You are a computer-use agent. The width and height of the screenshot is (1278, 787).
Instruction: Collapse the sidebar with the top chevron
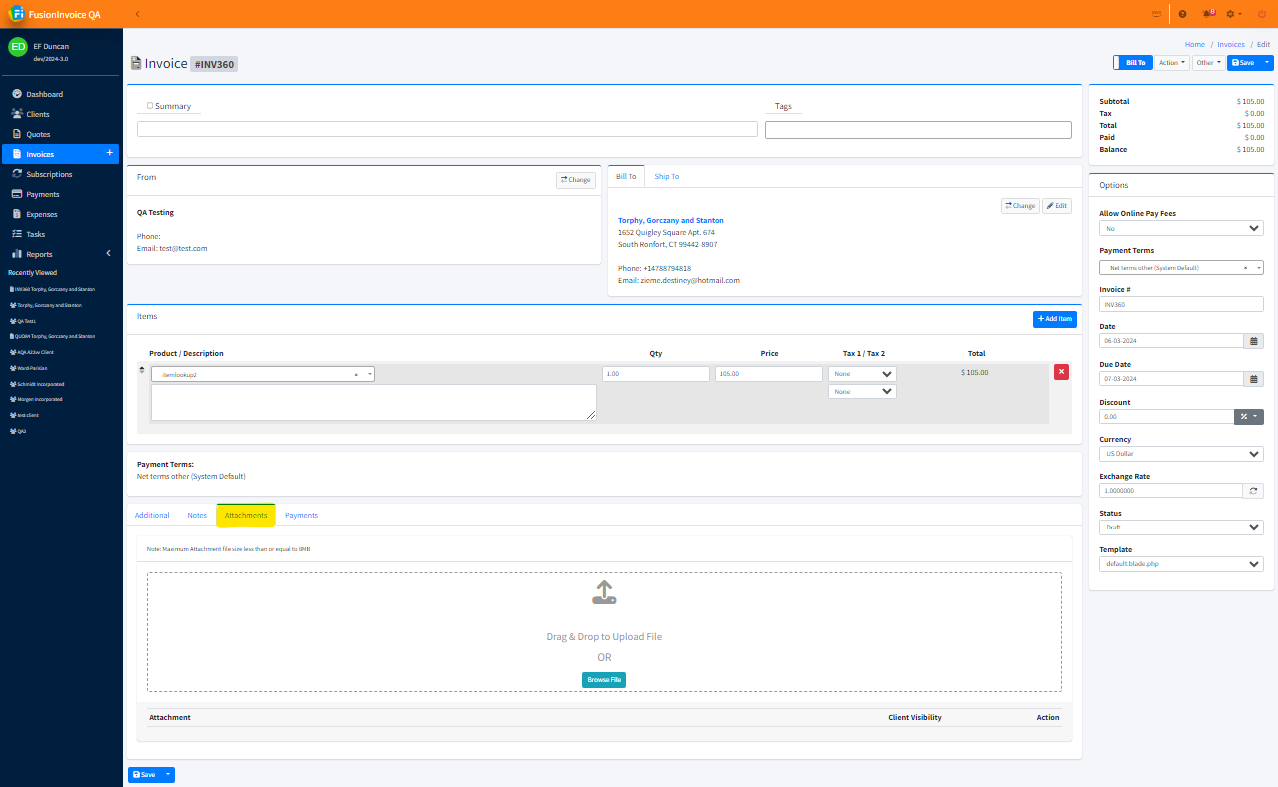point(137,14)
